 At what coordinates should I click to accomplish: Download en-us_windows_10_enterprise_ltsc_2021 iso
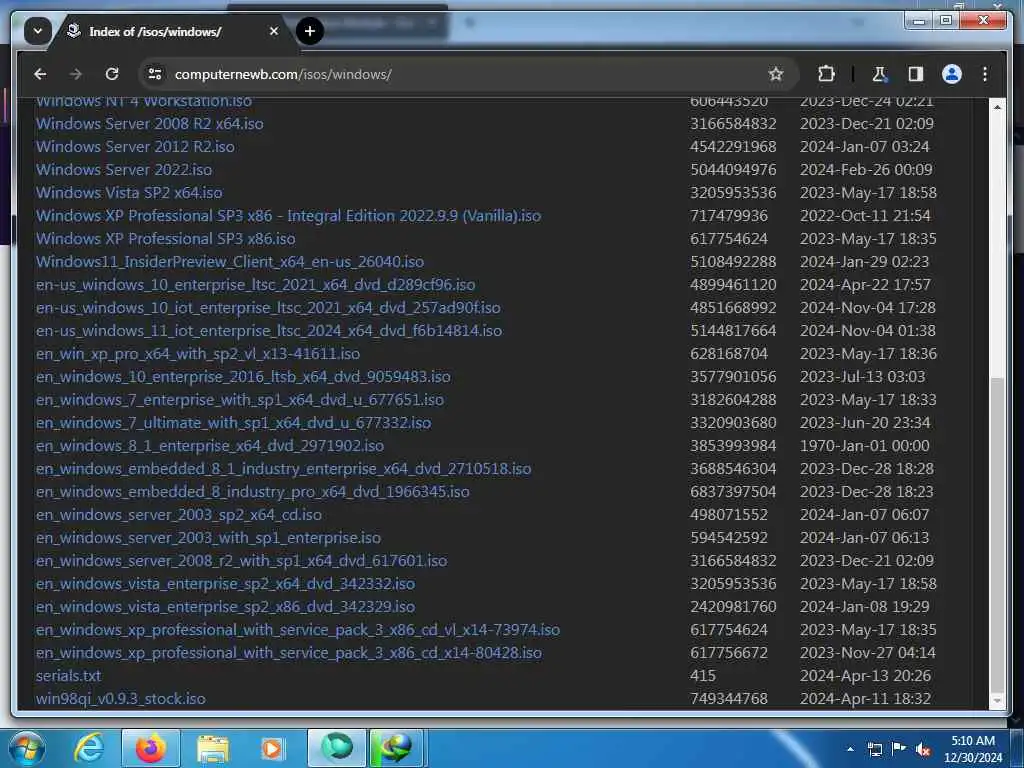click(255, 285)
